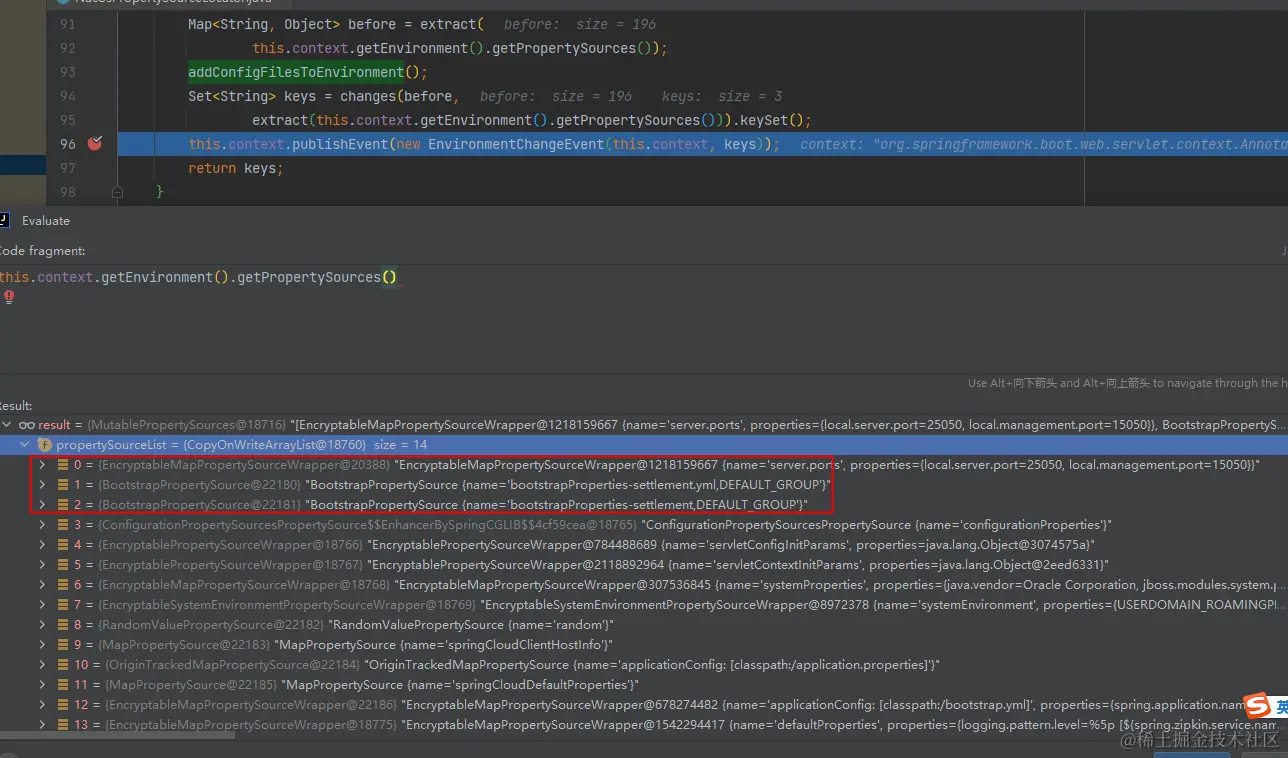Expand entry 4 servletConfigInitParams wrapper

[x=42, y=545]
